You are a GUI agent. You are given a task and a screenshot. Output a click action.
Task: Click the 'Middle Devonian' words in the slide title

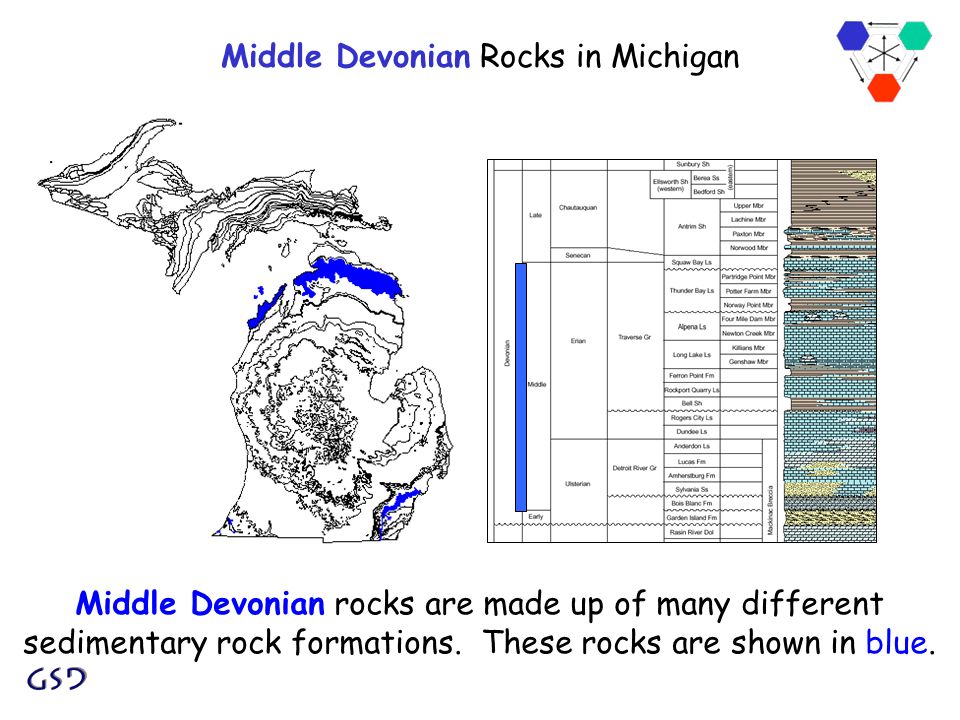[346, 56]
